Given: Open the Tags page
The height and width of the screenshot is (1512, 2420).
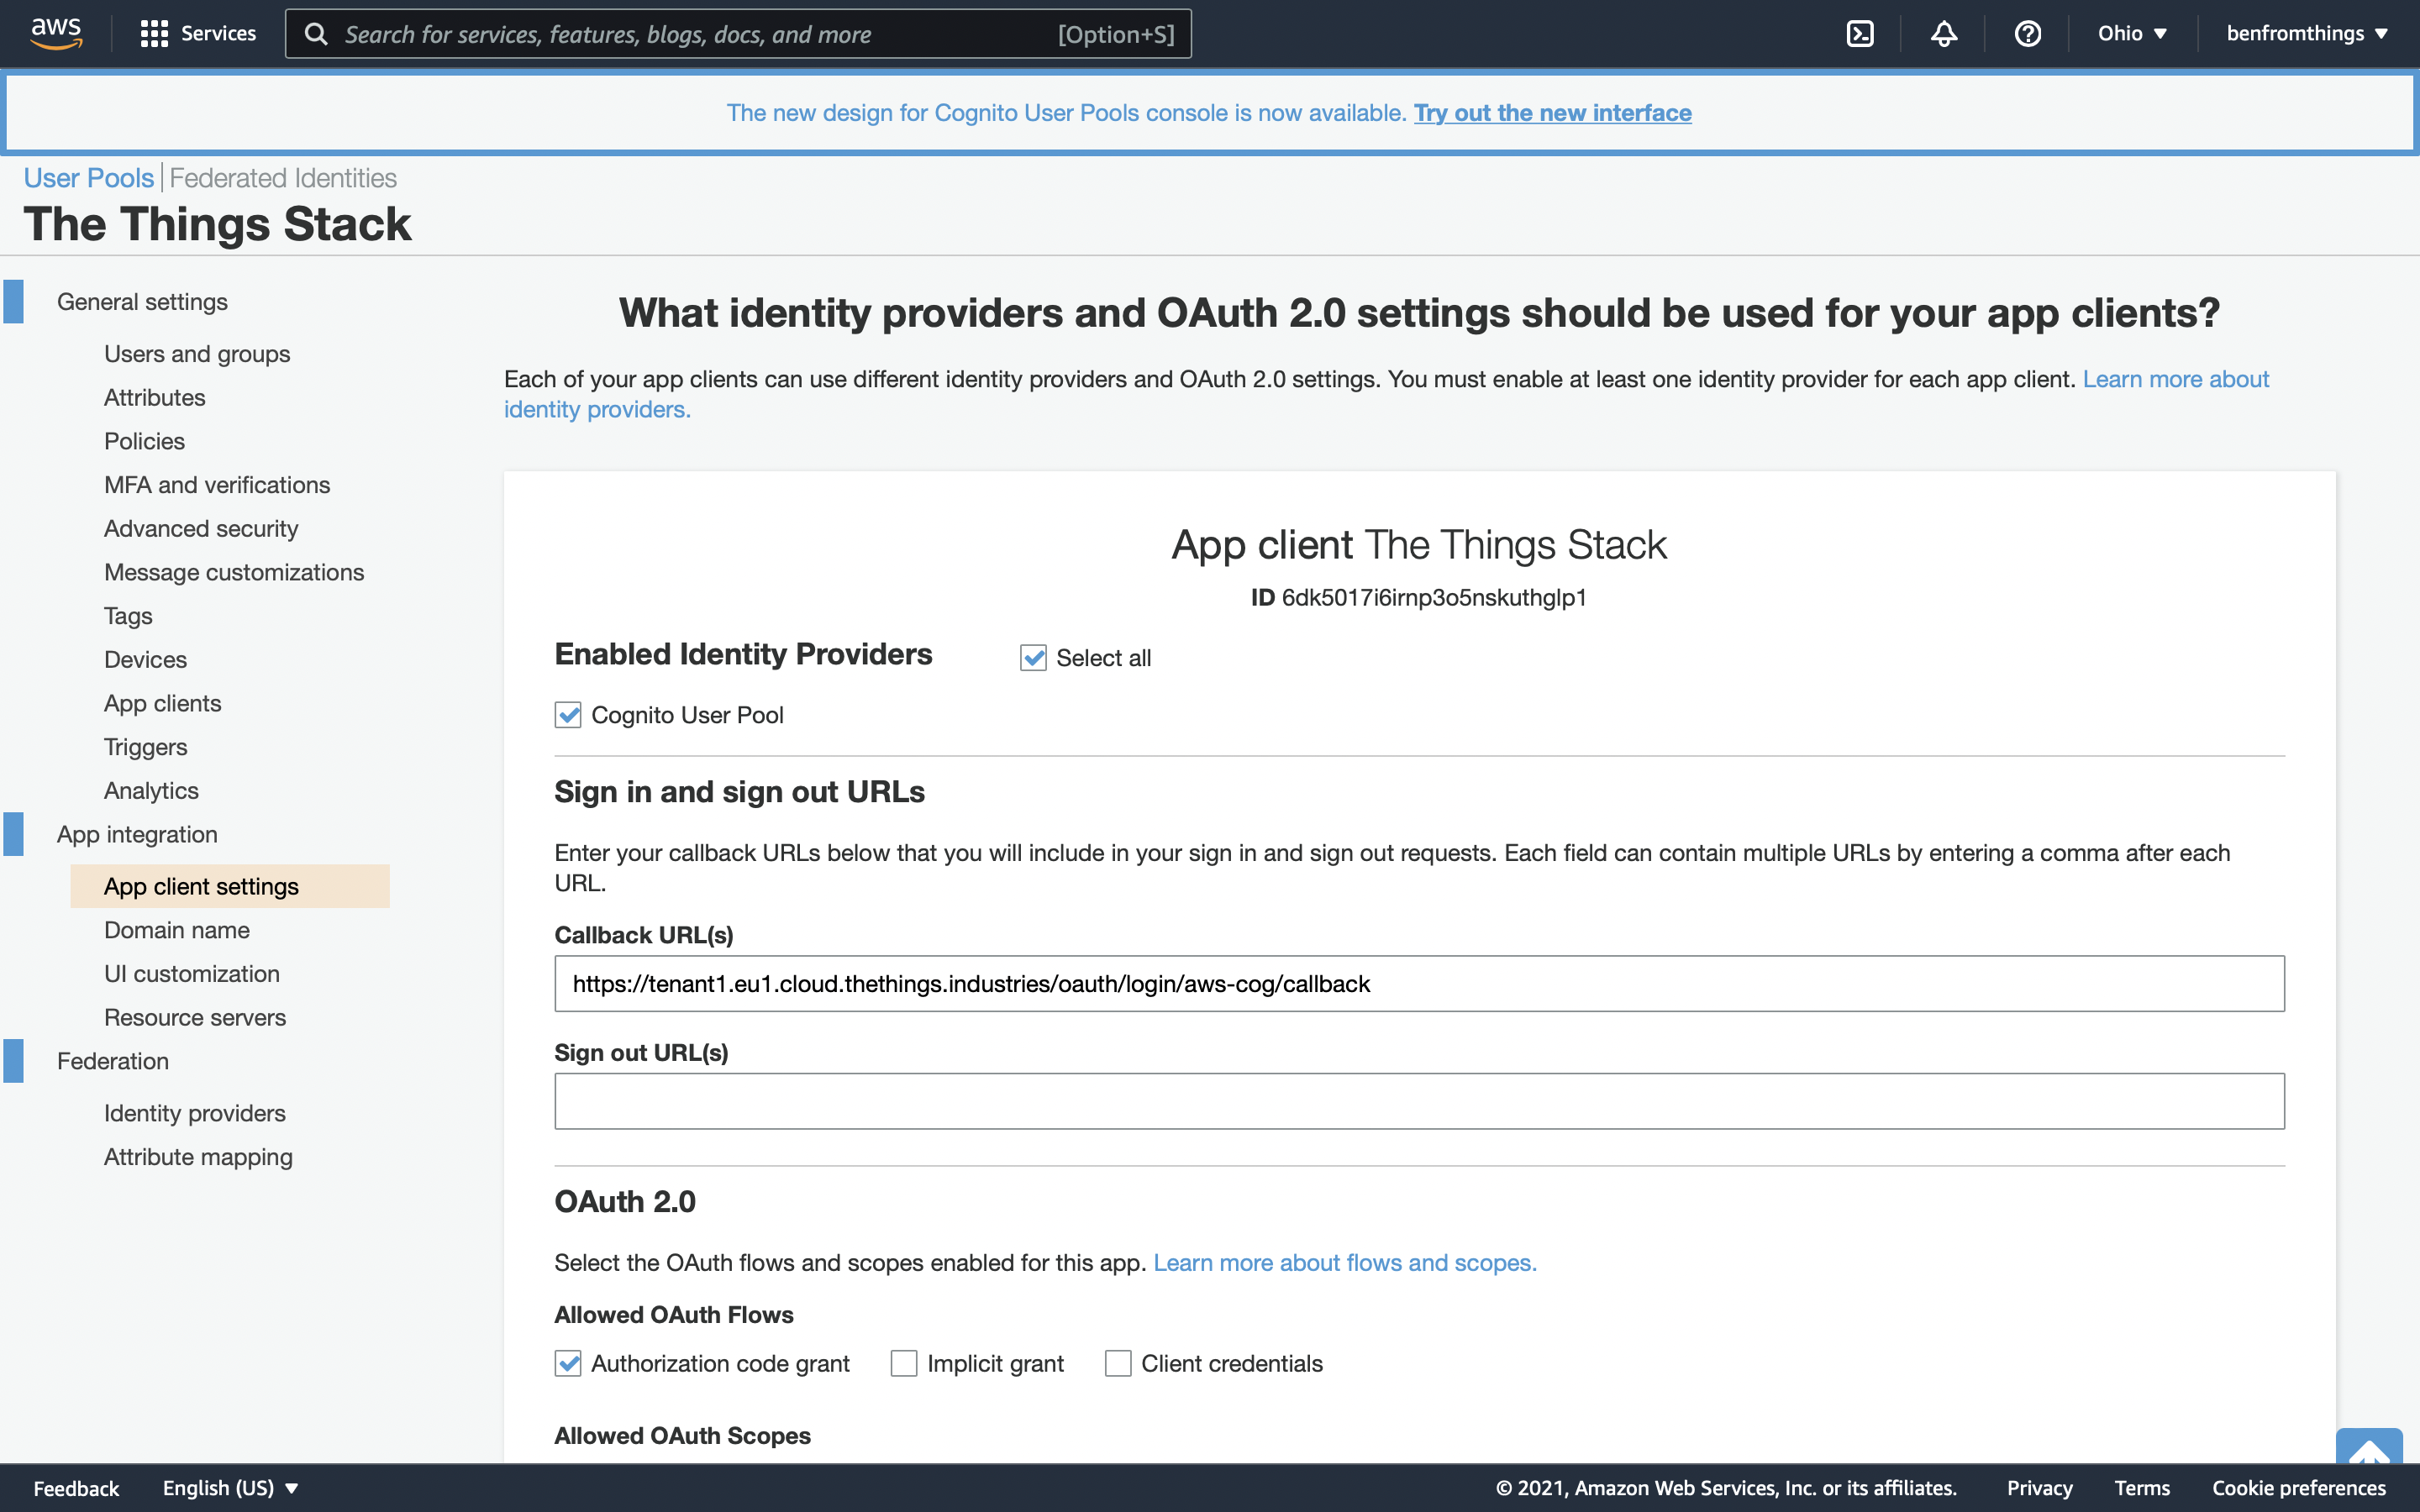Looking at the screenshot, I should pyautogui.click(x=128, y=616).
